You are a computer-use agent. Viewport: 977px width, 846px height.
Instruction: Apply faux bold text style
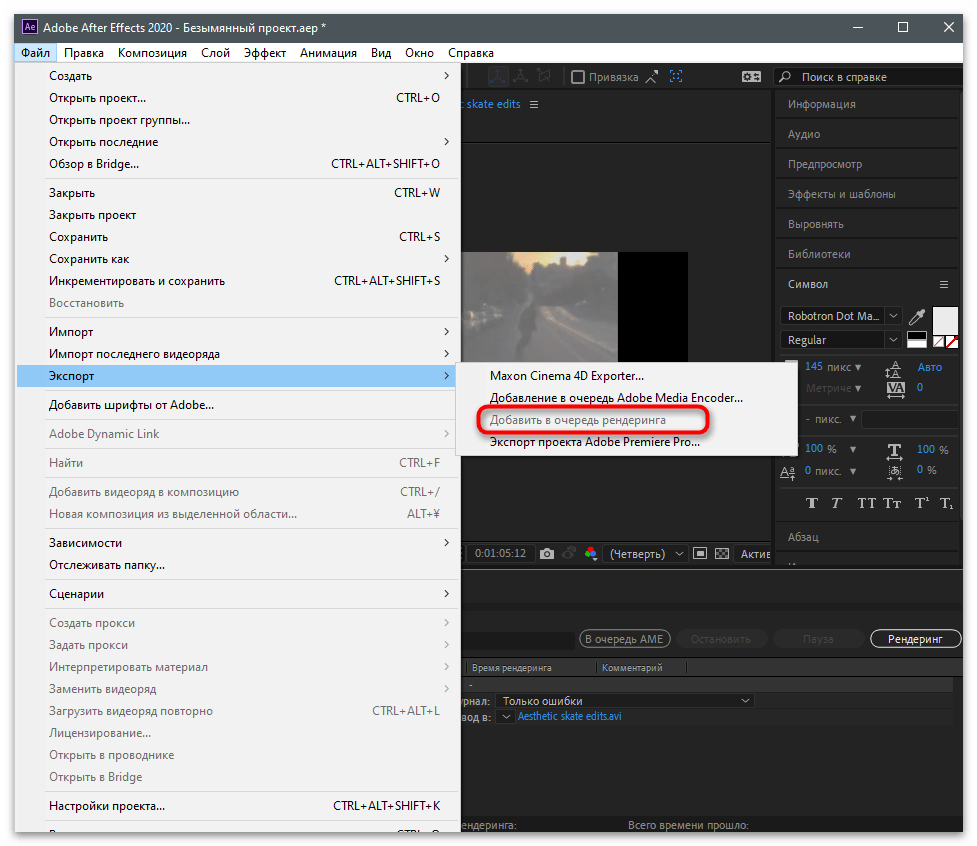coord(811,503)
